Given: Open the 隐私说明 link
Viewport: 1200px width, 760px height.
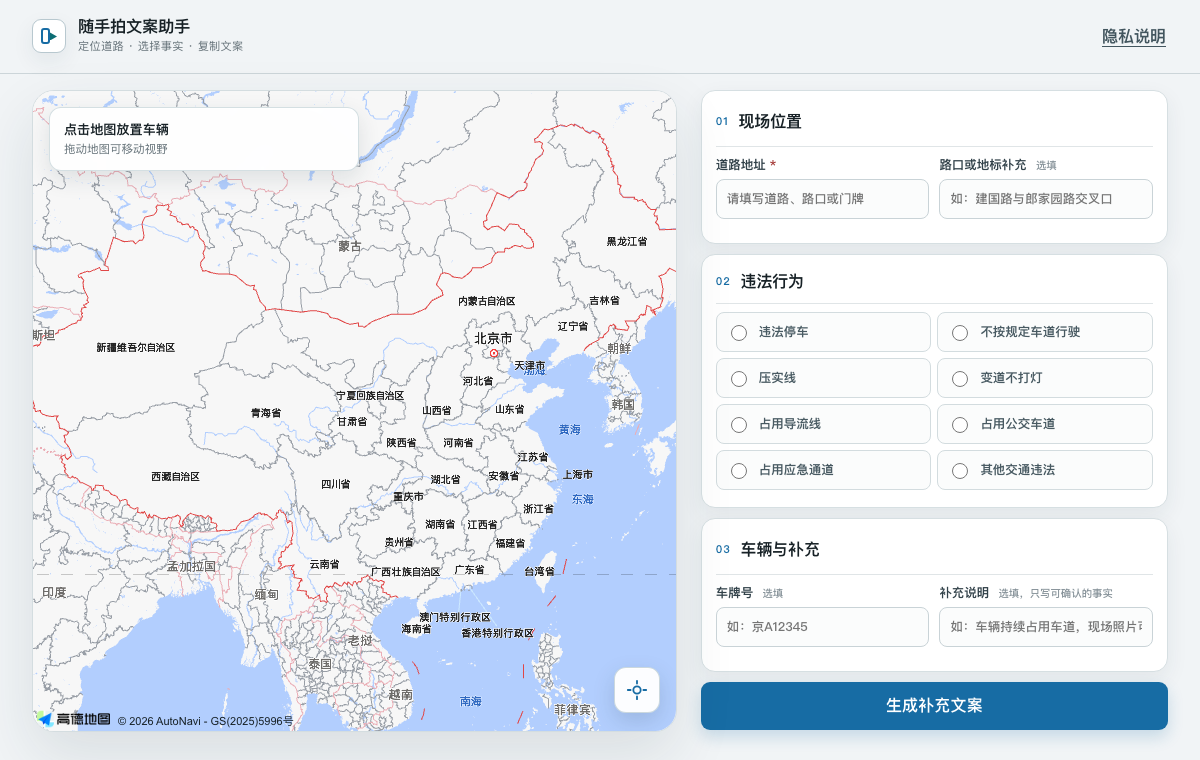Looking at the screenshot, I should point(1134,36).
